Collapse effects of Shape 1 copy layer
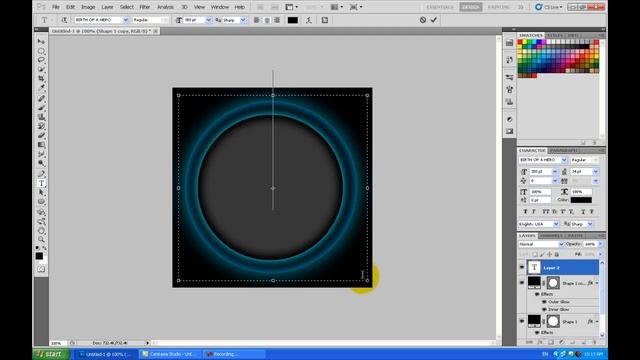The height and width of the screenshot is (360, 640). coord(597,282)
